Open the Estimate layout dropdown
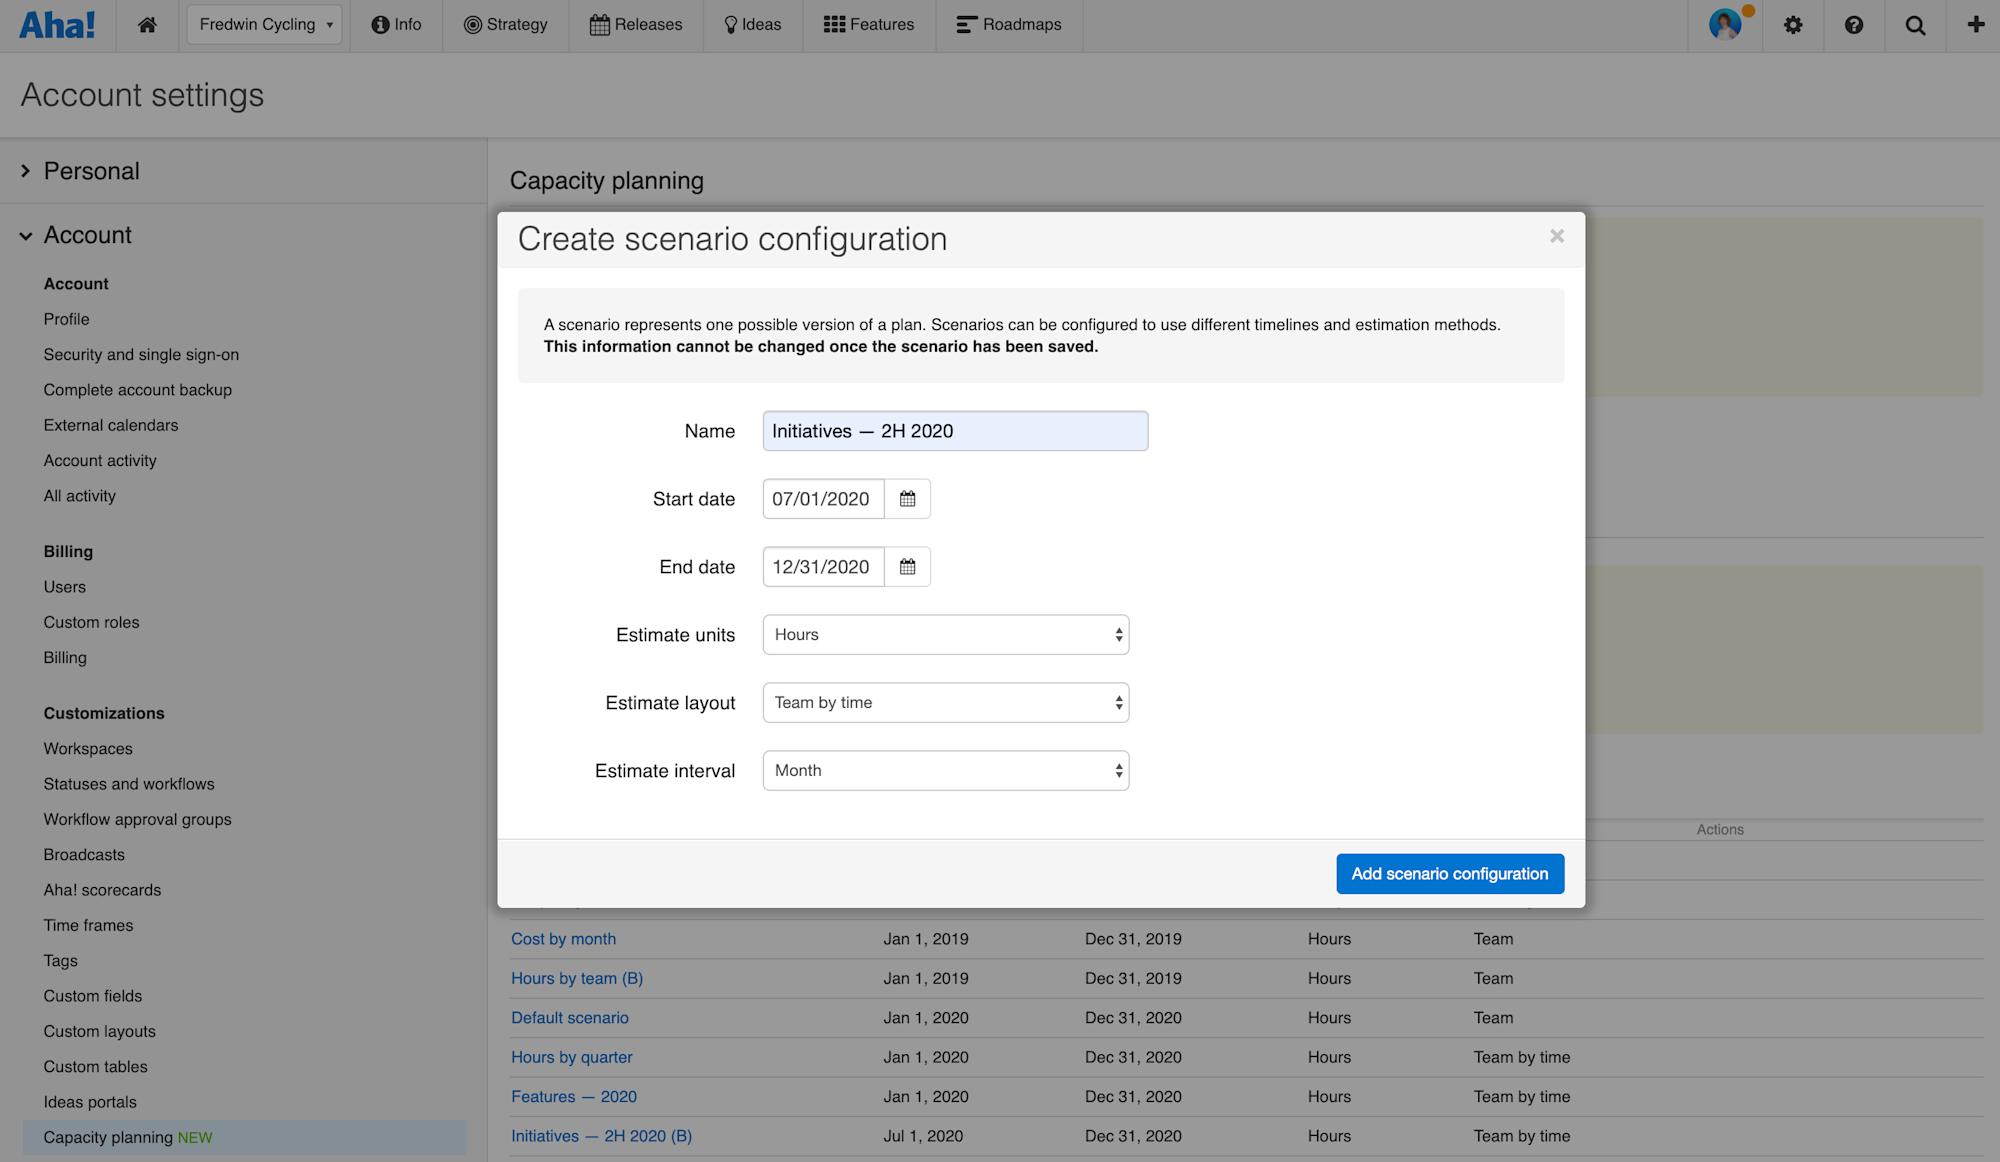Viewport: 2000px width, 1162px height. (x=945, y=703)
